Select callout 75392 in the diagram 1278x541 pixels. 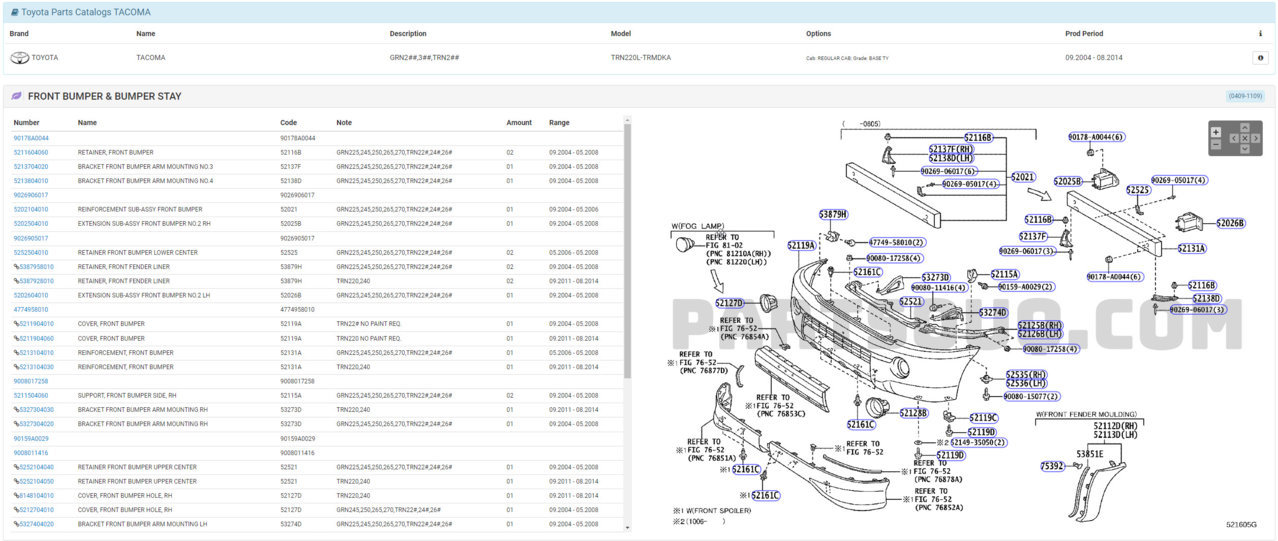pyautogui.click(x=1052, y=466)
